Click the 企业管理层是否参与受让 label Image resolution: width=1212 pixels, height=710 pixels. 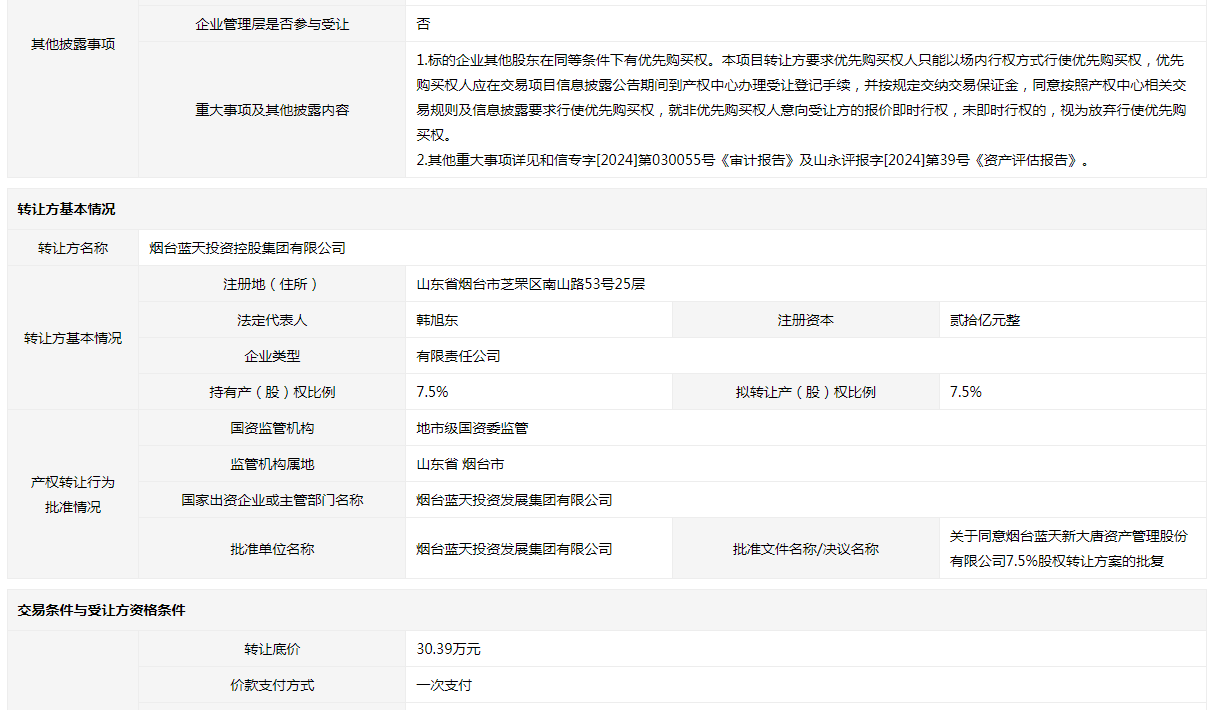pyautogui.click(x=272, y=23)
